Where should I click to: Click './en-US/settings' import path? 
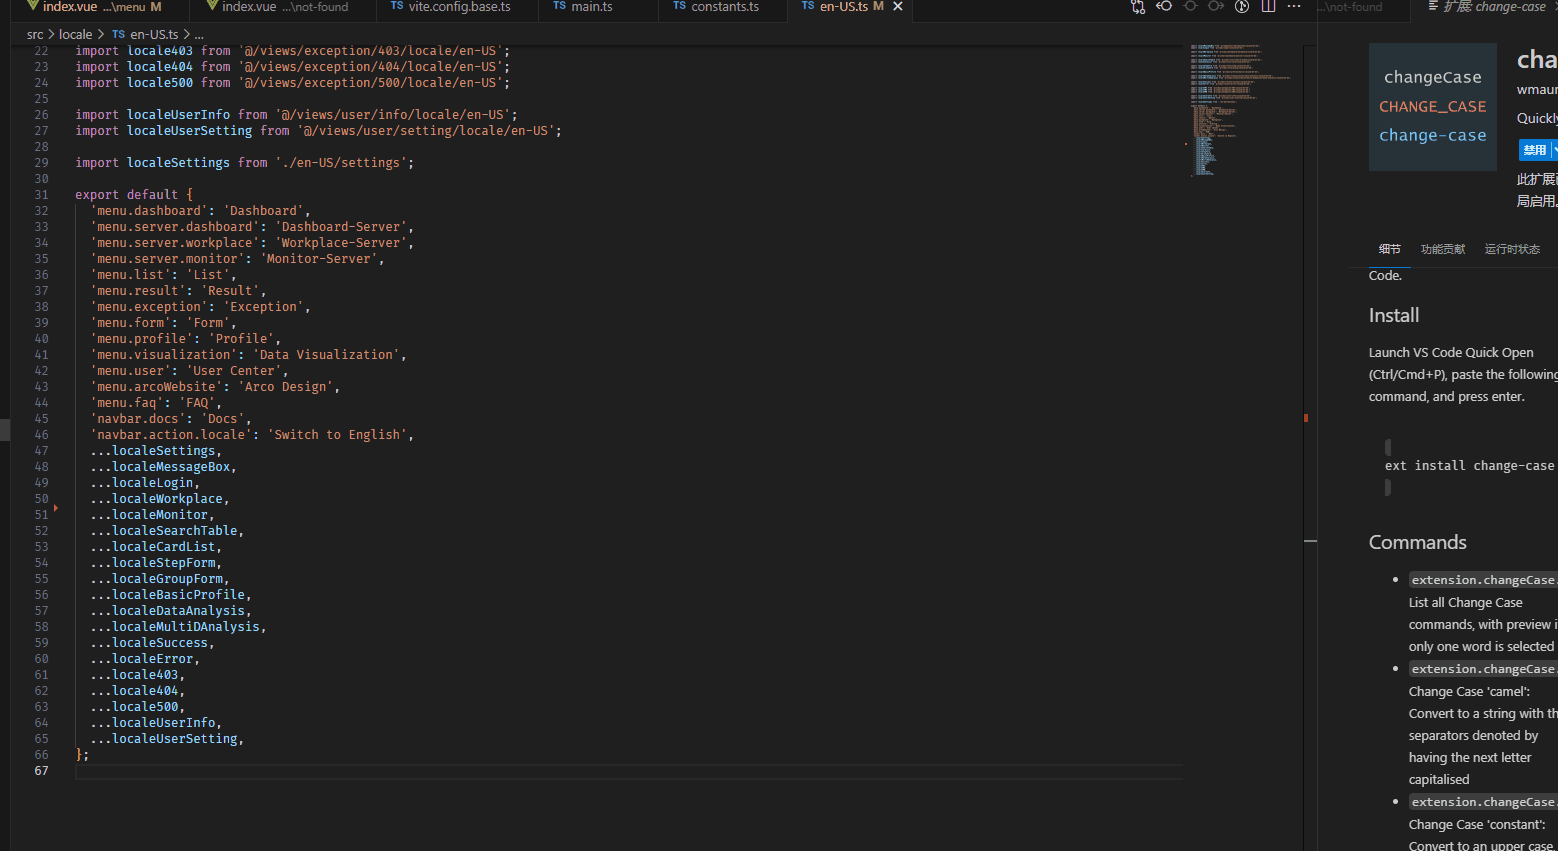(341, 163)
